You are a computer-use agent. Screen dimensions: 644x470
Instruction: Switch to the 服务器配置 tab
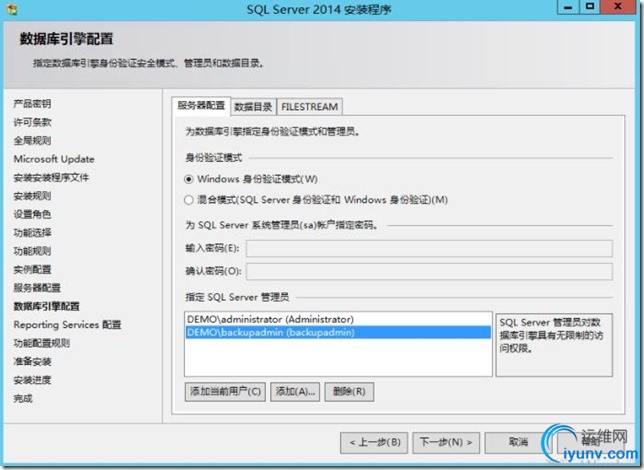(x=201, y=106)
